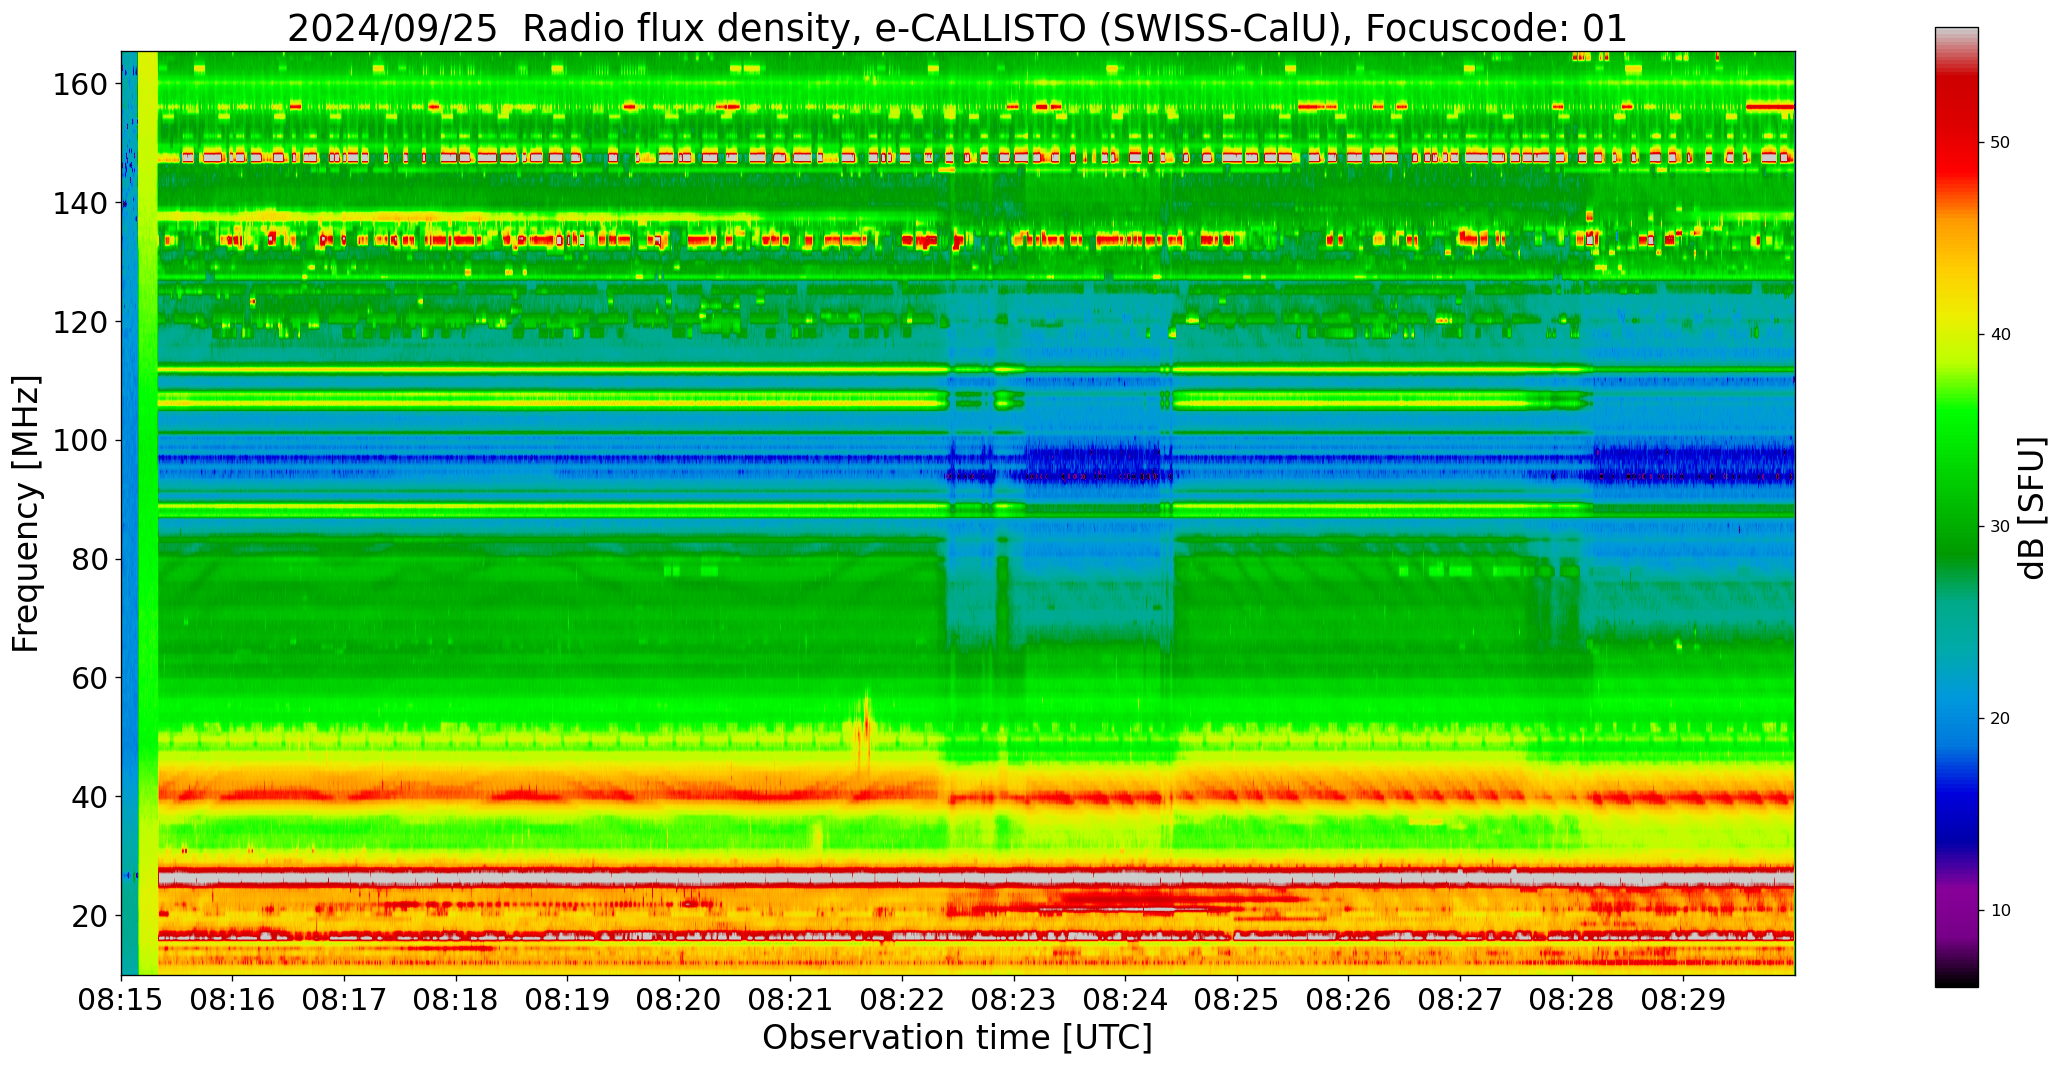Screen dimensions: 2062x1067
Task: Click the 08:22 time tick label
Action: click(x=902, y=1000)
